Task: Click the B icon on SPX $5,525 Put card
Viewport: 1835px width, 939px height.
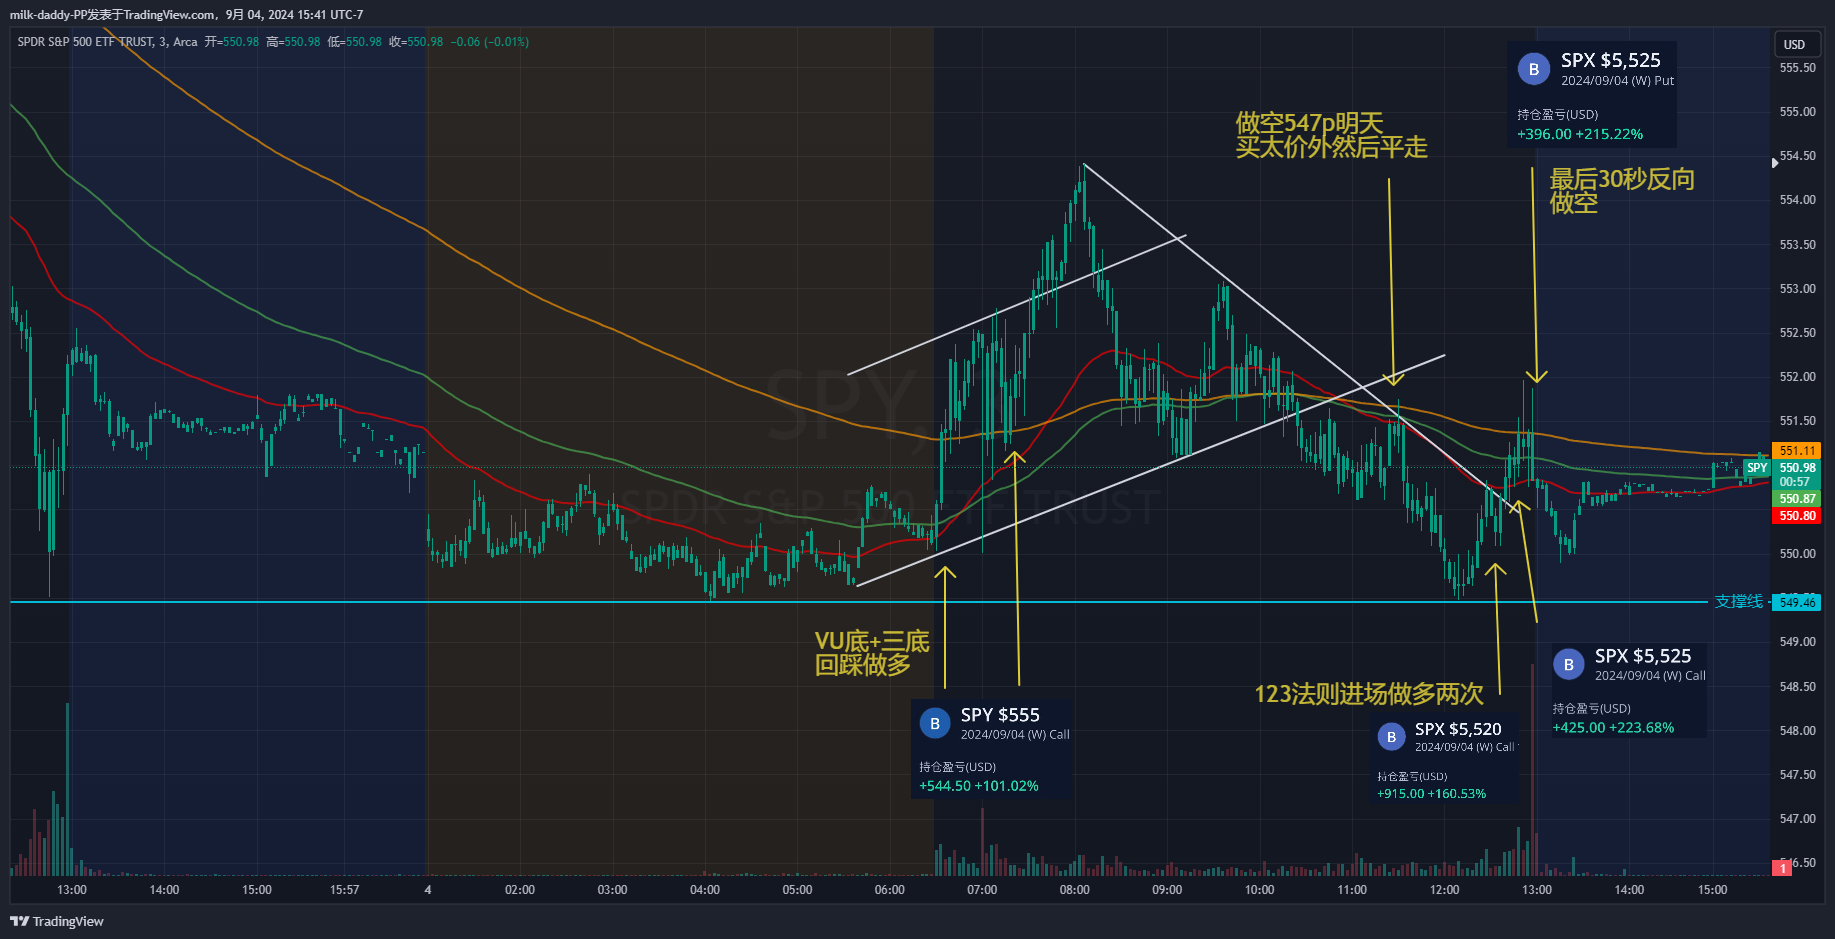Action: [x=1534, y=69]
